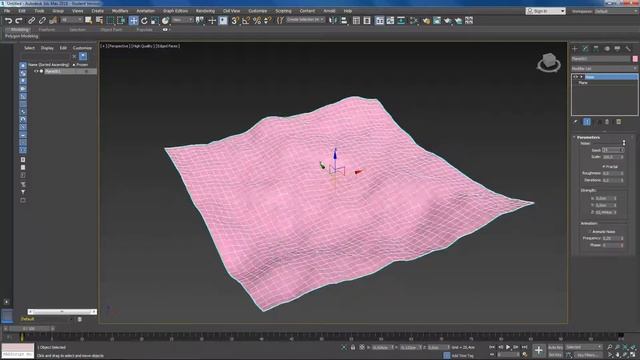Screen dimensions: 640x360
Task: Toggle the Angle Snap icon
Action: point(246,20)
